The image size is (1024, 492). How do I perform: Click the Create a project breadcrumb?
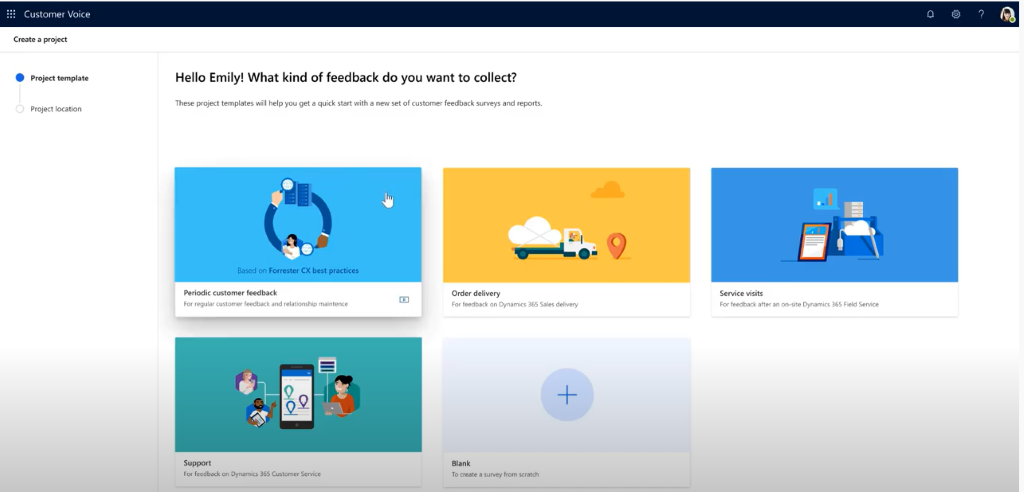pyautogui.click(x=40, y=39)
